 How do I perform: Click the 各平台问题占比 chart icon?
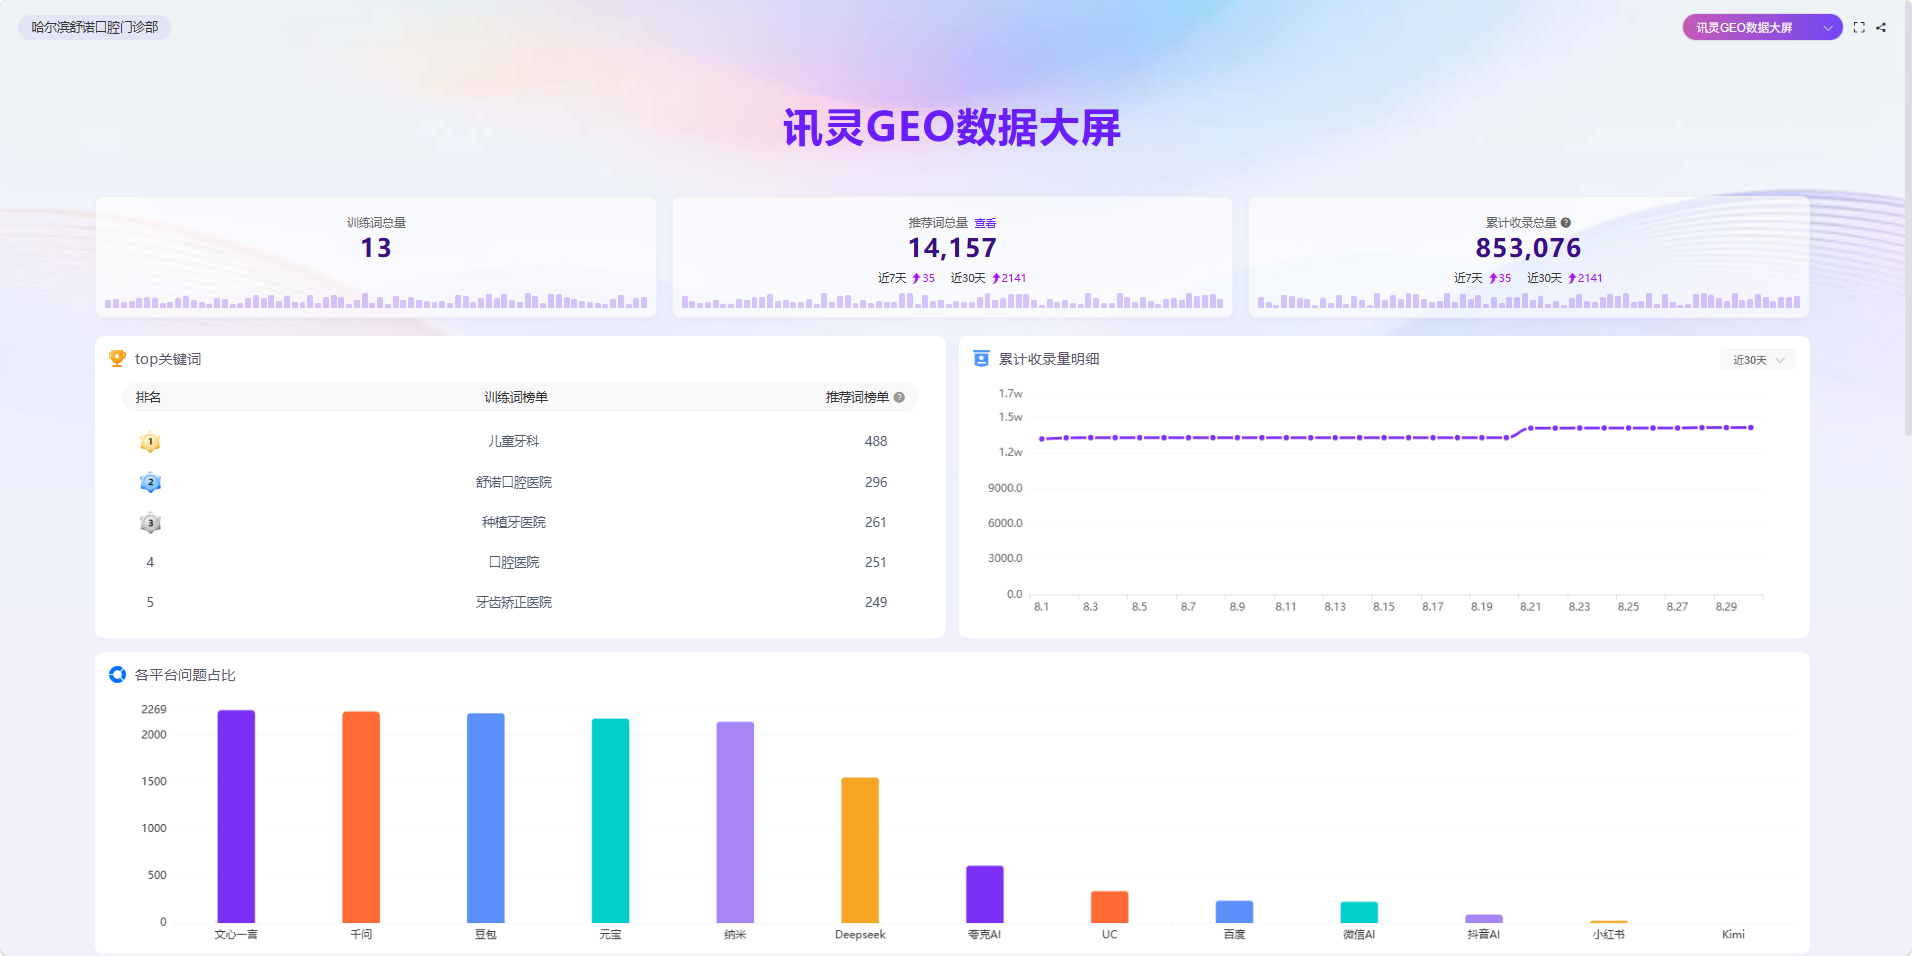tap(117, 674)
